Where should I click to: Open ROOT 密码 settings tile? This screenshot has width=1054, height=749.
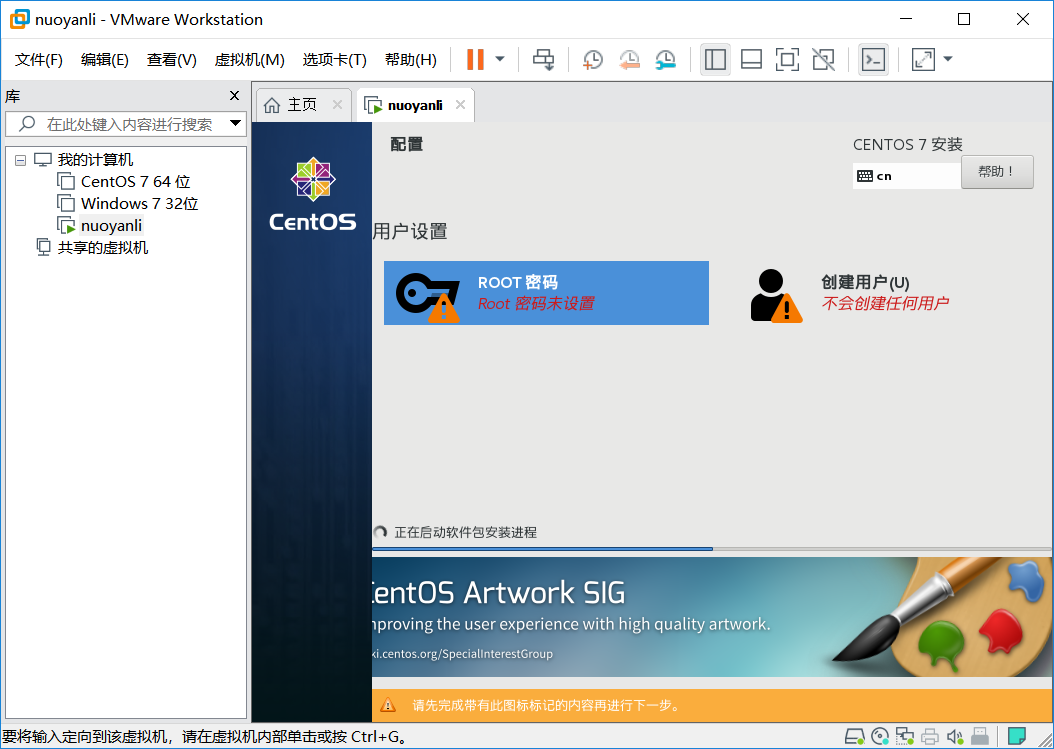click(x=546, y=292)
